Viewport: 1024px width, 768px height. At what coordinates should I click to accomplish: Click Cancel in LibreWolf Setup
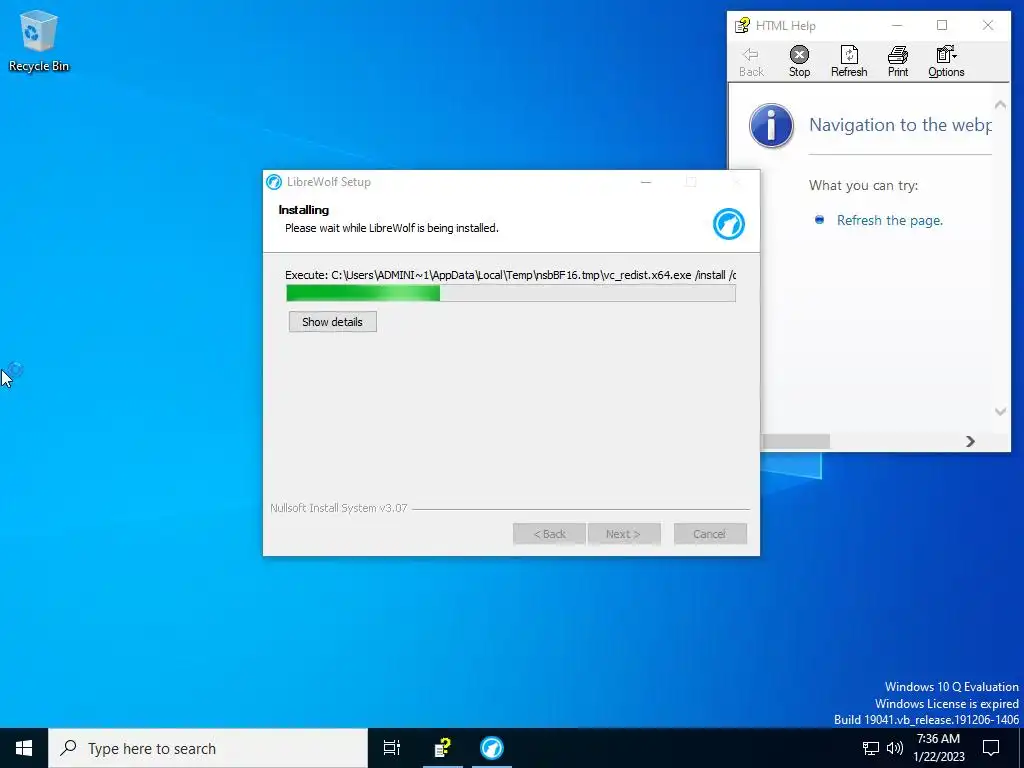tap(710, 534)
